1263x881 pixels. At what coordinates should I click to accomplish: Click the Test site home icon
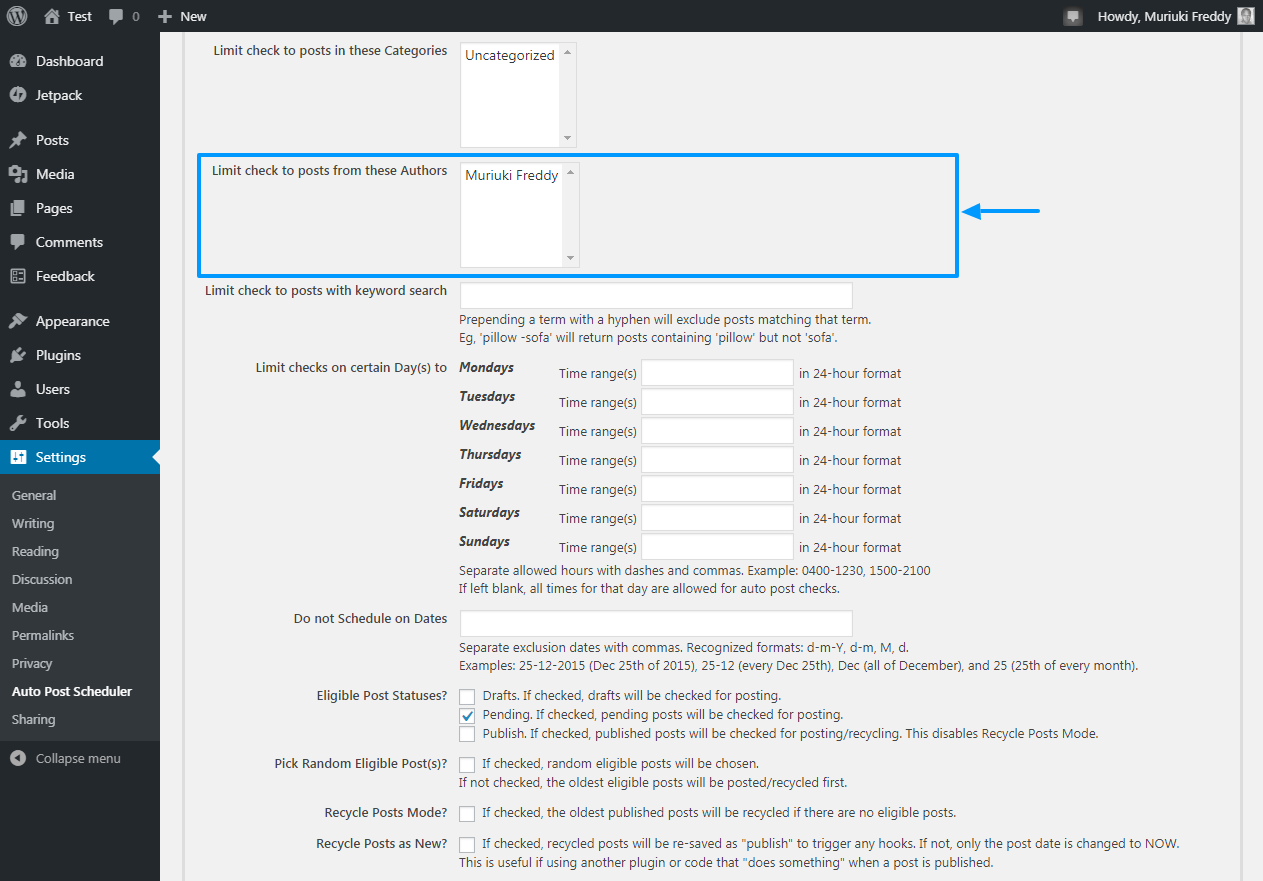(x=52, y=16)
